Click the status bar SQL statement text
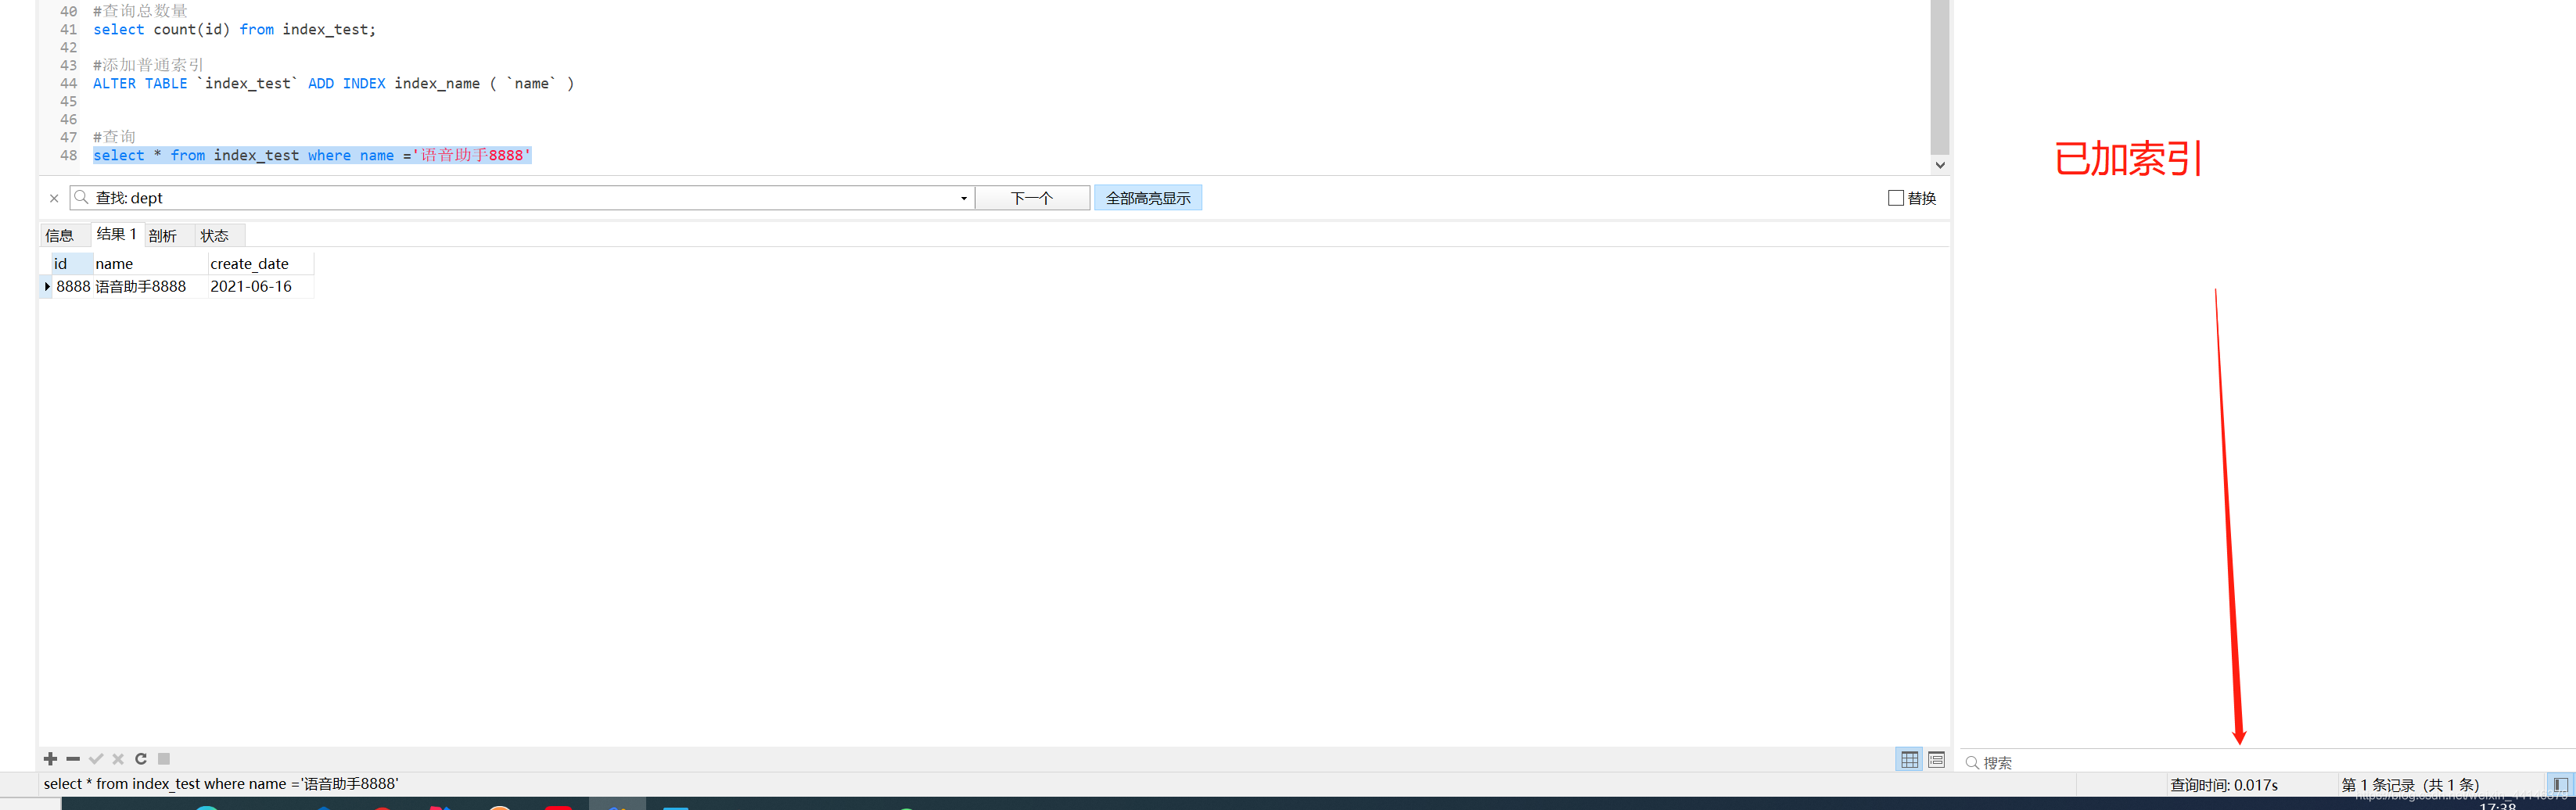Screen dimensions: 2576x810 tap(221, 784)
